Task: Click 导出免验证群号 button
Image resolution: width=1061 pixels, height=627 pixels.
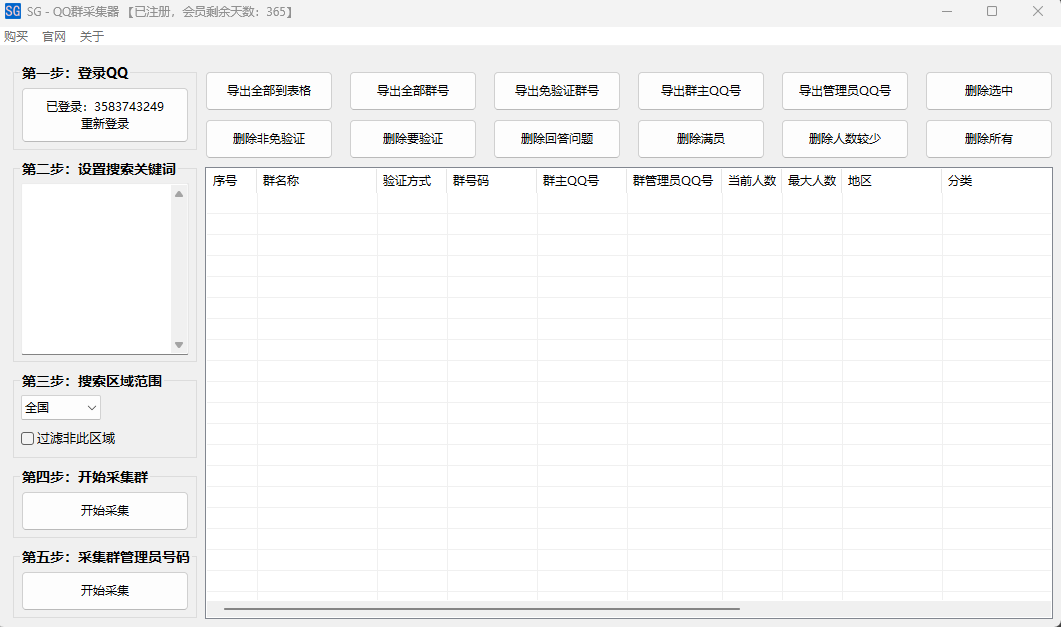Action: pos(557,91)
